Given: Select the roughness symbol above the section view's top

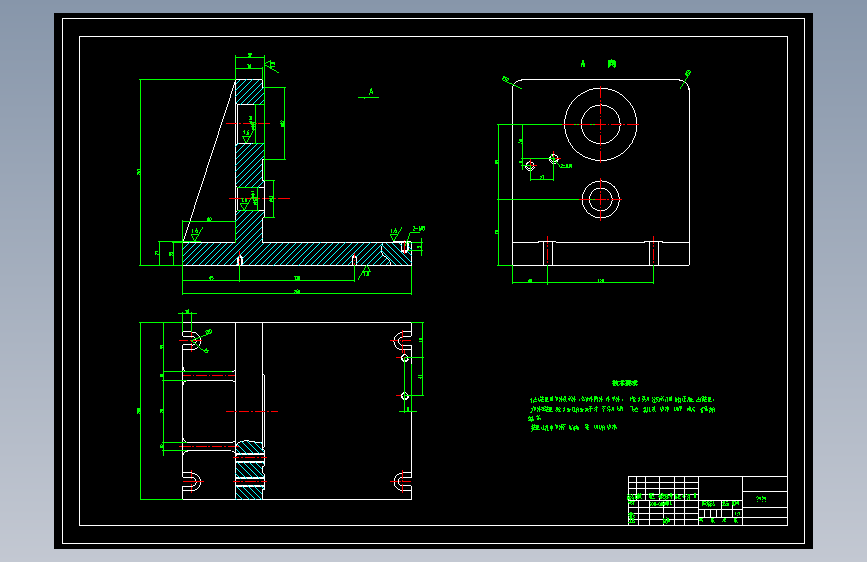Looking at the screenshot, I should tap(271, 66).
